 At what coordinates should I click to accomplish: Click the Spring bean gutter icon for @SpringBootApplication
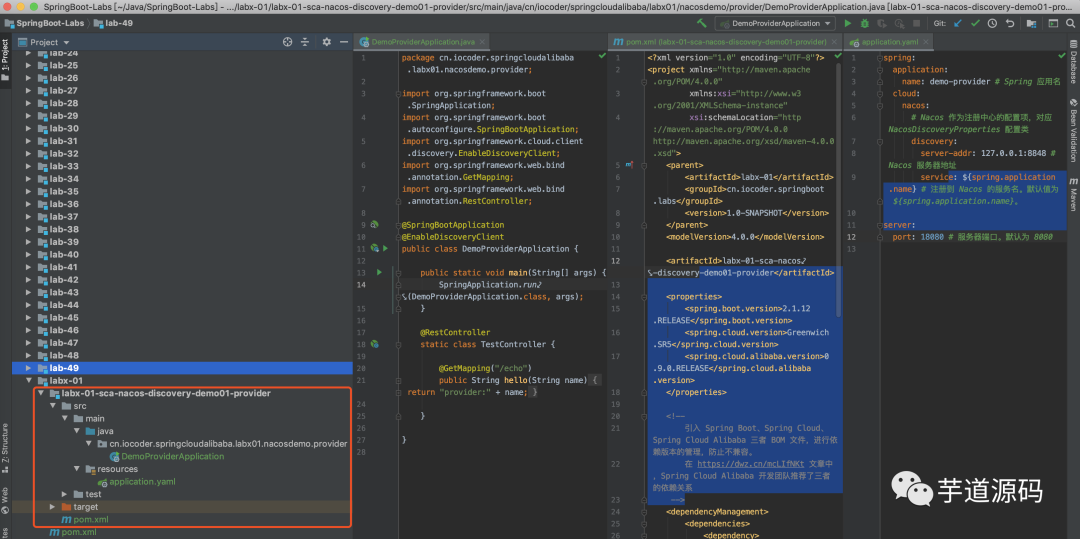[375, 224]
